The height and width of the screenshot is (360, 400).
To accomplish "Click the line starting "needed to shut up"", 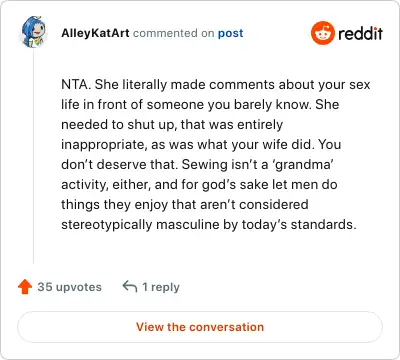I will [172, 125].
